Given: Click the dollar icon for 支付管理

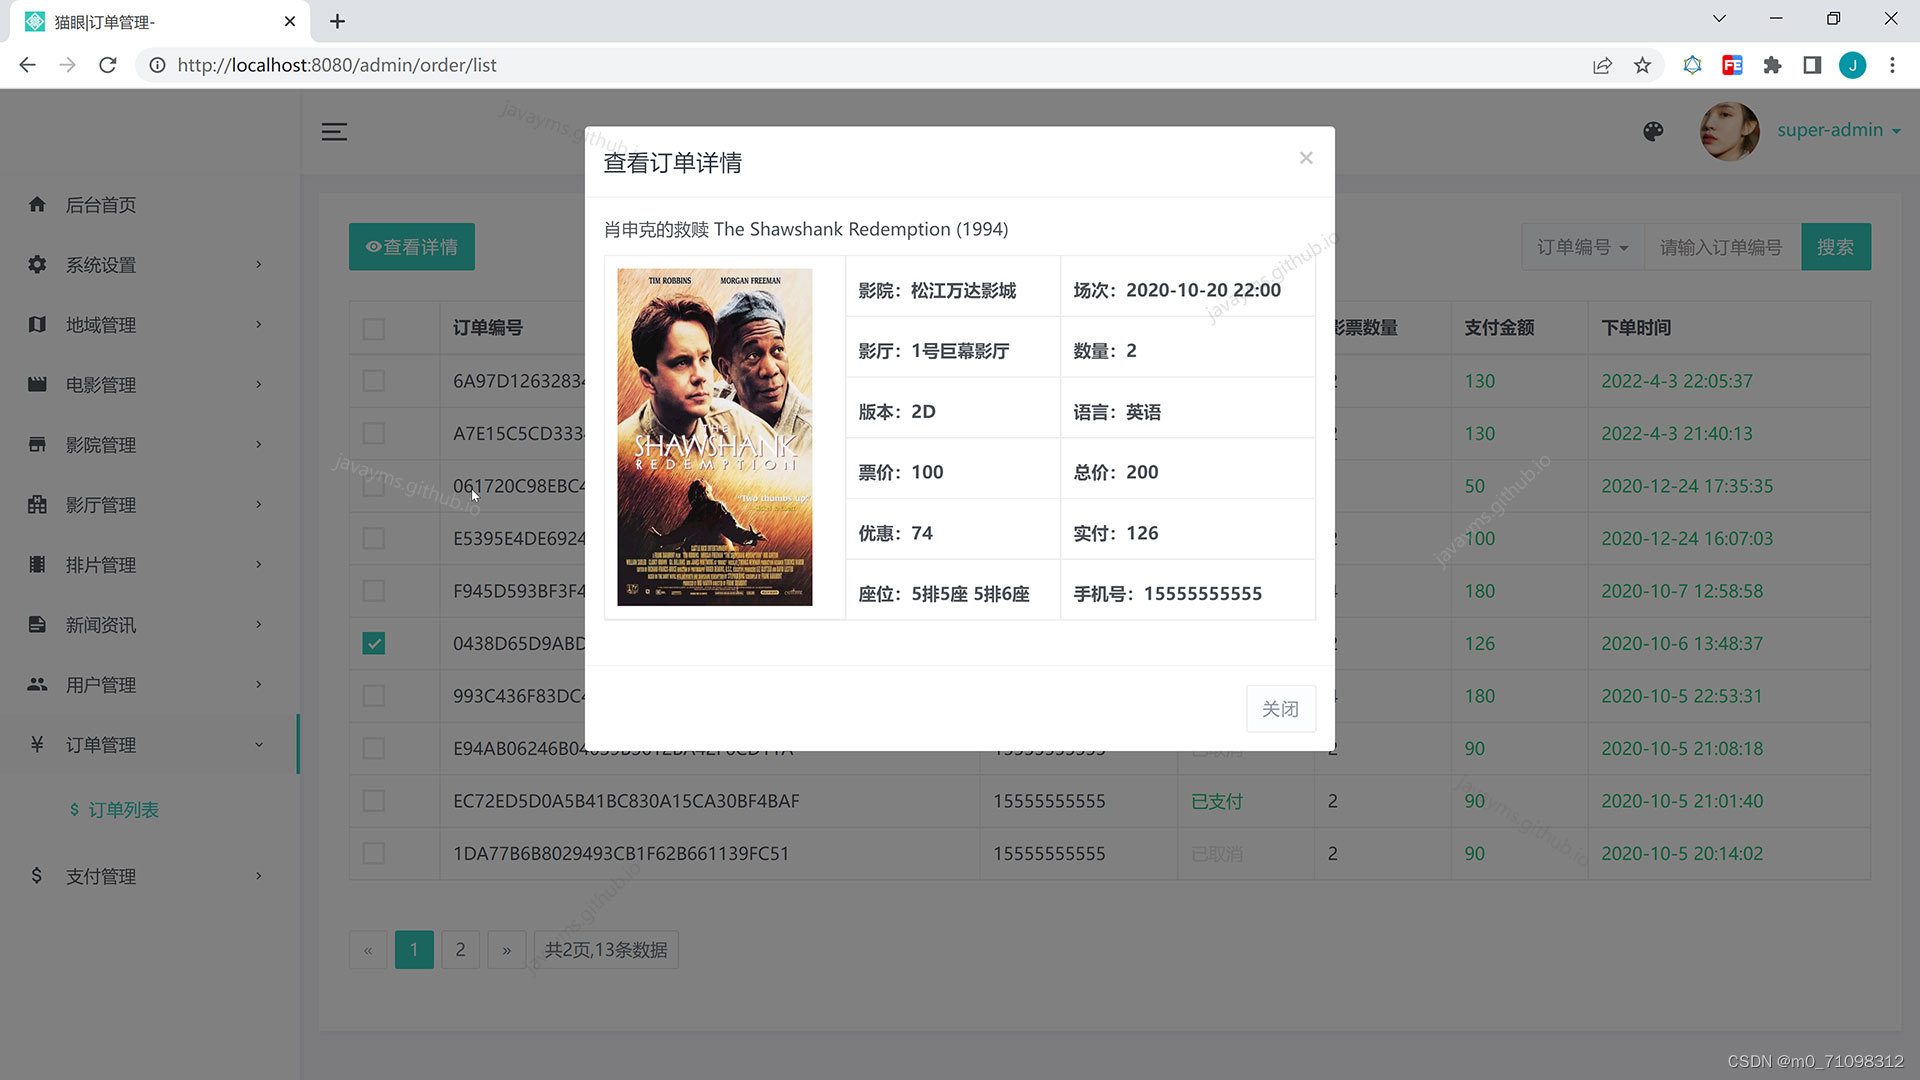Looking at the screenshot, I should (x=37, y=875).
